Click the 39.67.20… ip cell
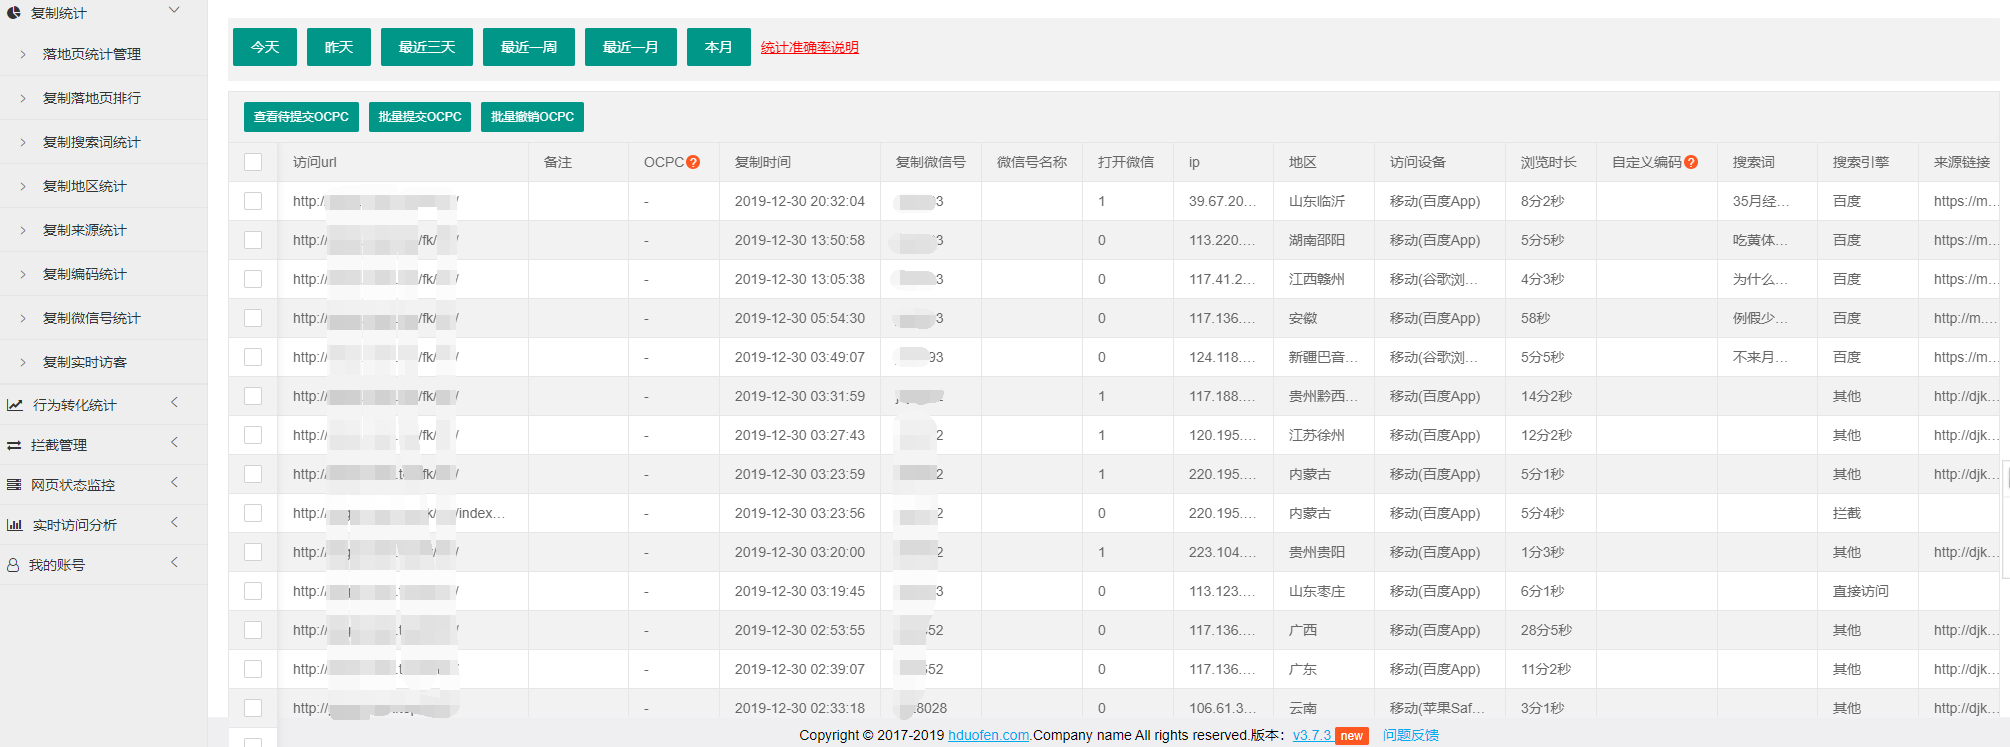2010x747 pixels. [x=1222, y=201]
